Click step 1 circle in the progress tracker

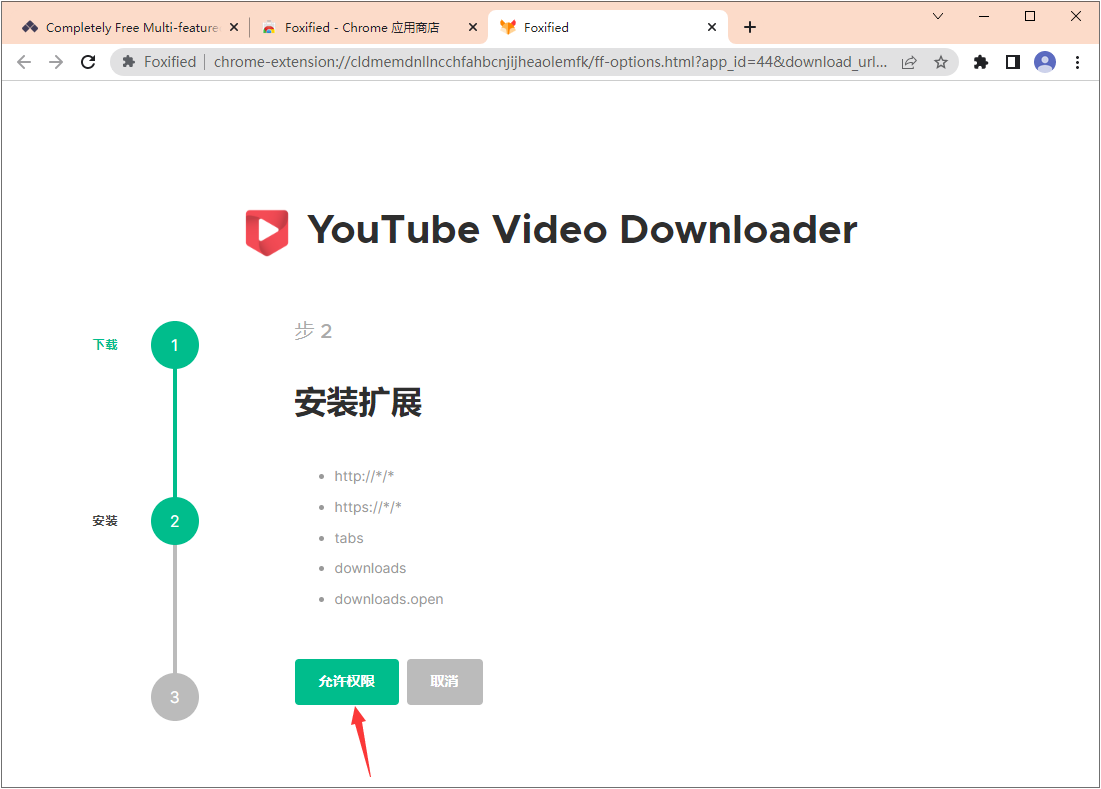(x=175, y=345)
